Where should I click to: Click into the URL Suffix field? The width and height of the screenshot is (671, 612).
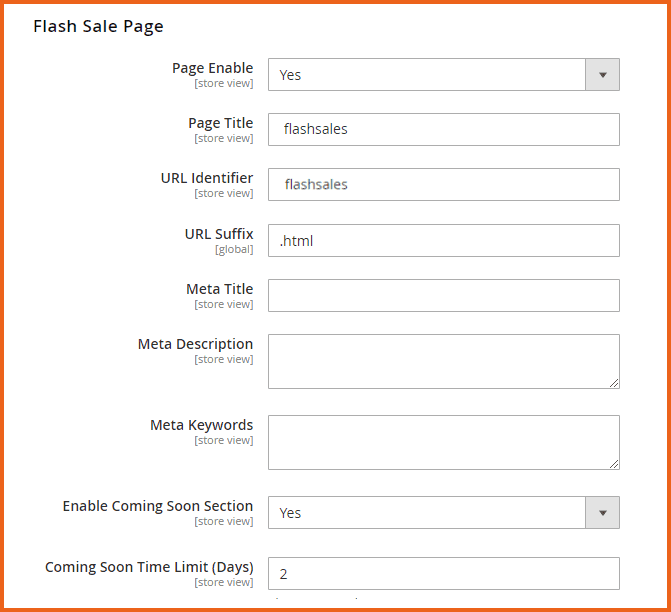(443, 240)
